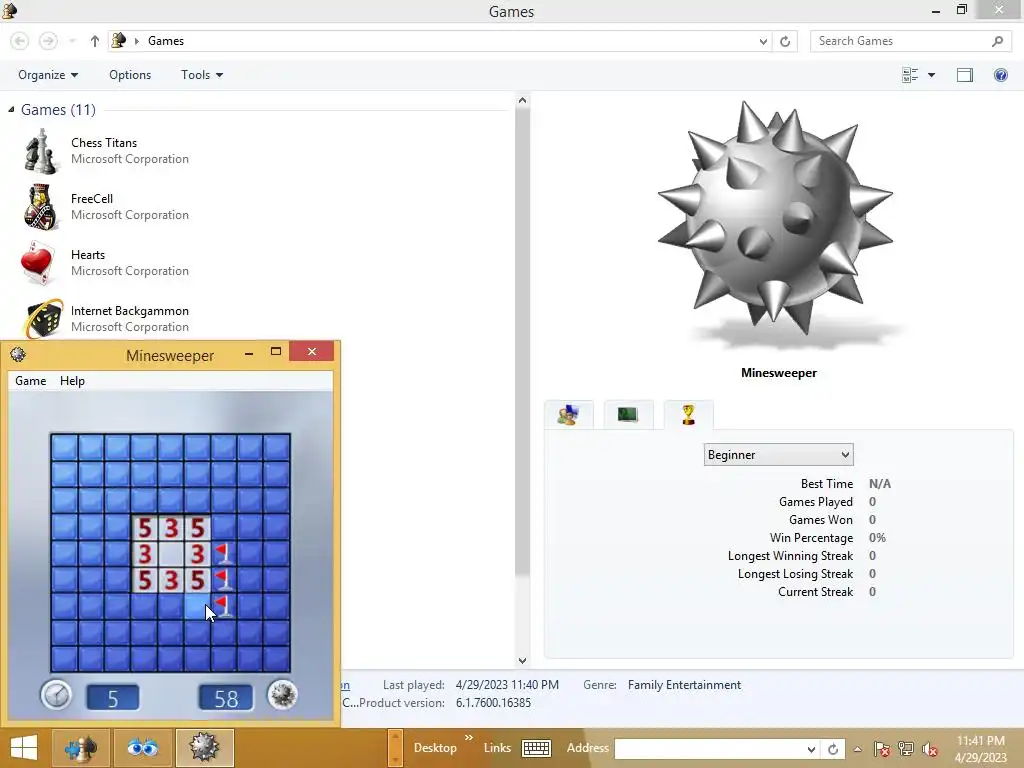The height and width of the screenshot is (768, 1024).
Task: Click the taskbar Address input field
Action: [x=709, y=748]
